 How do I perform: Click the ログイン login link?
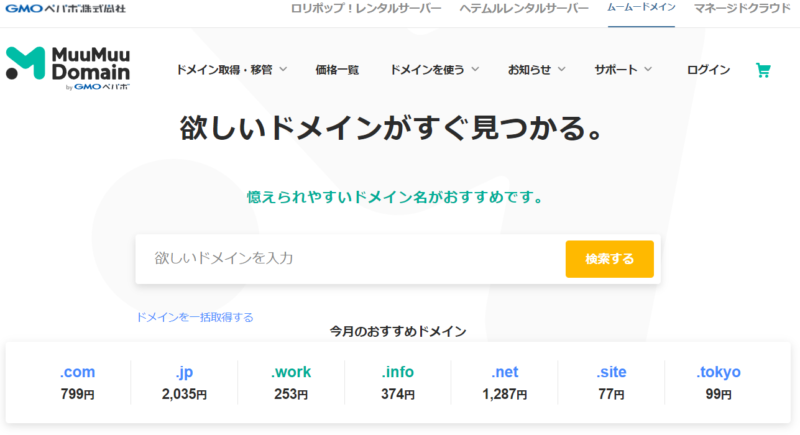click(x=708, y=70)
